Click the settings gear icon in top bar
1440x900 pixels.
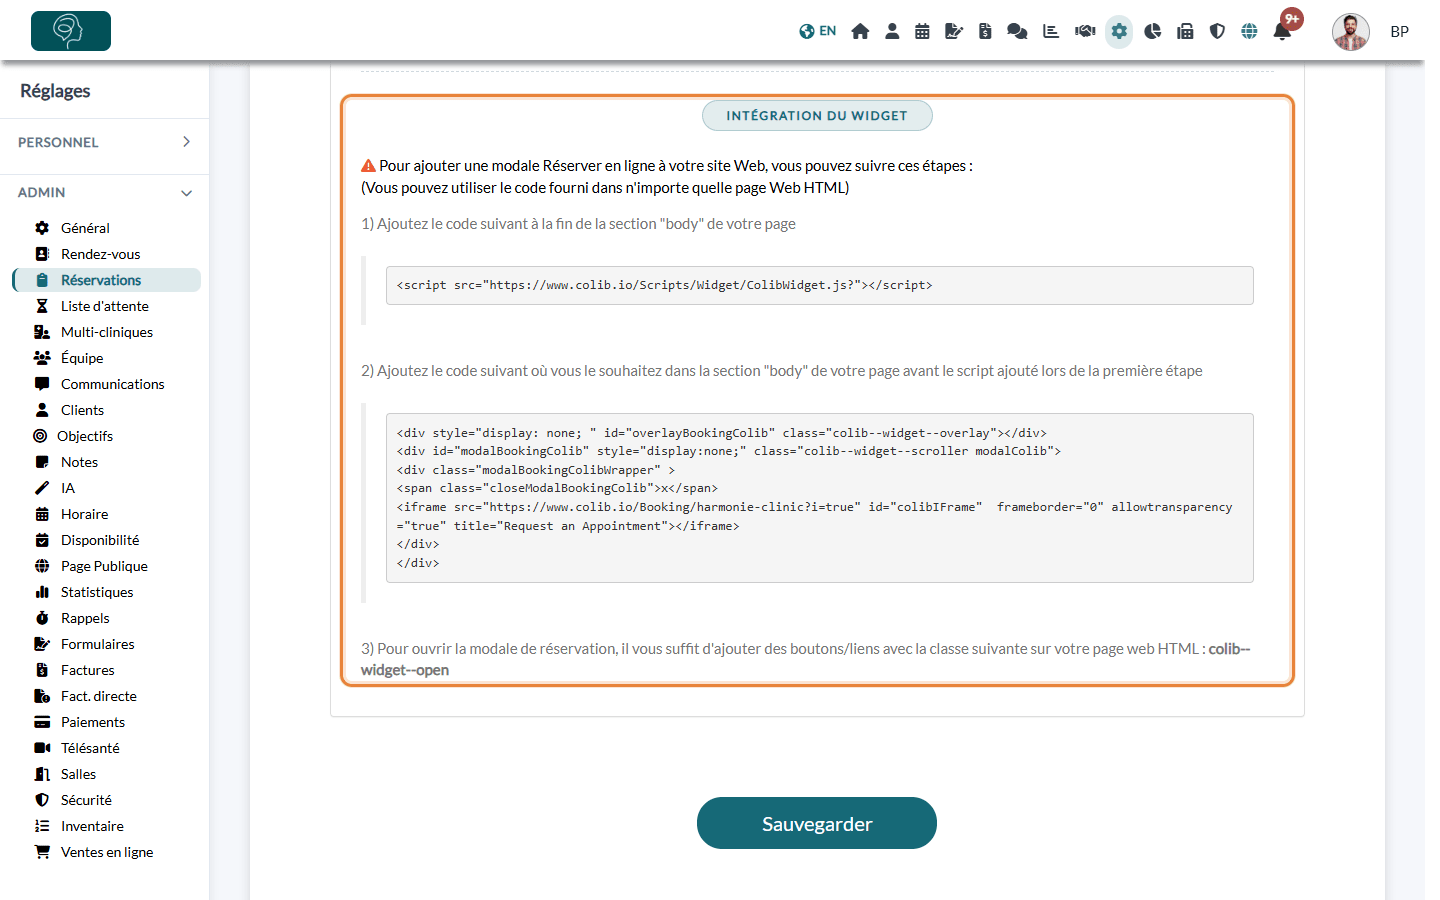pos(1119,31)
